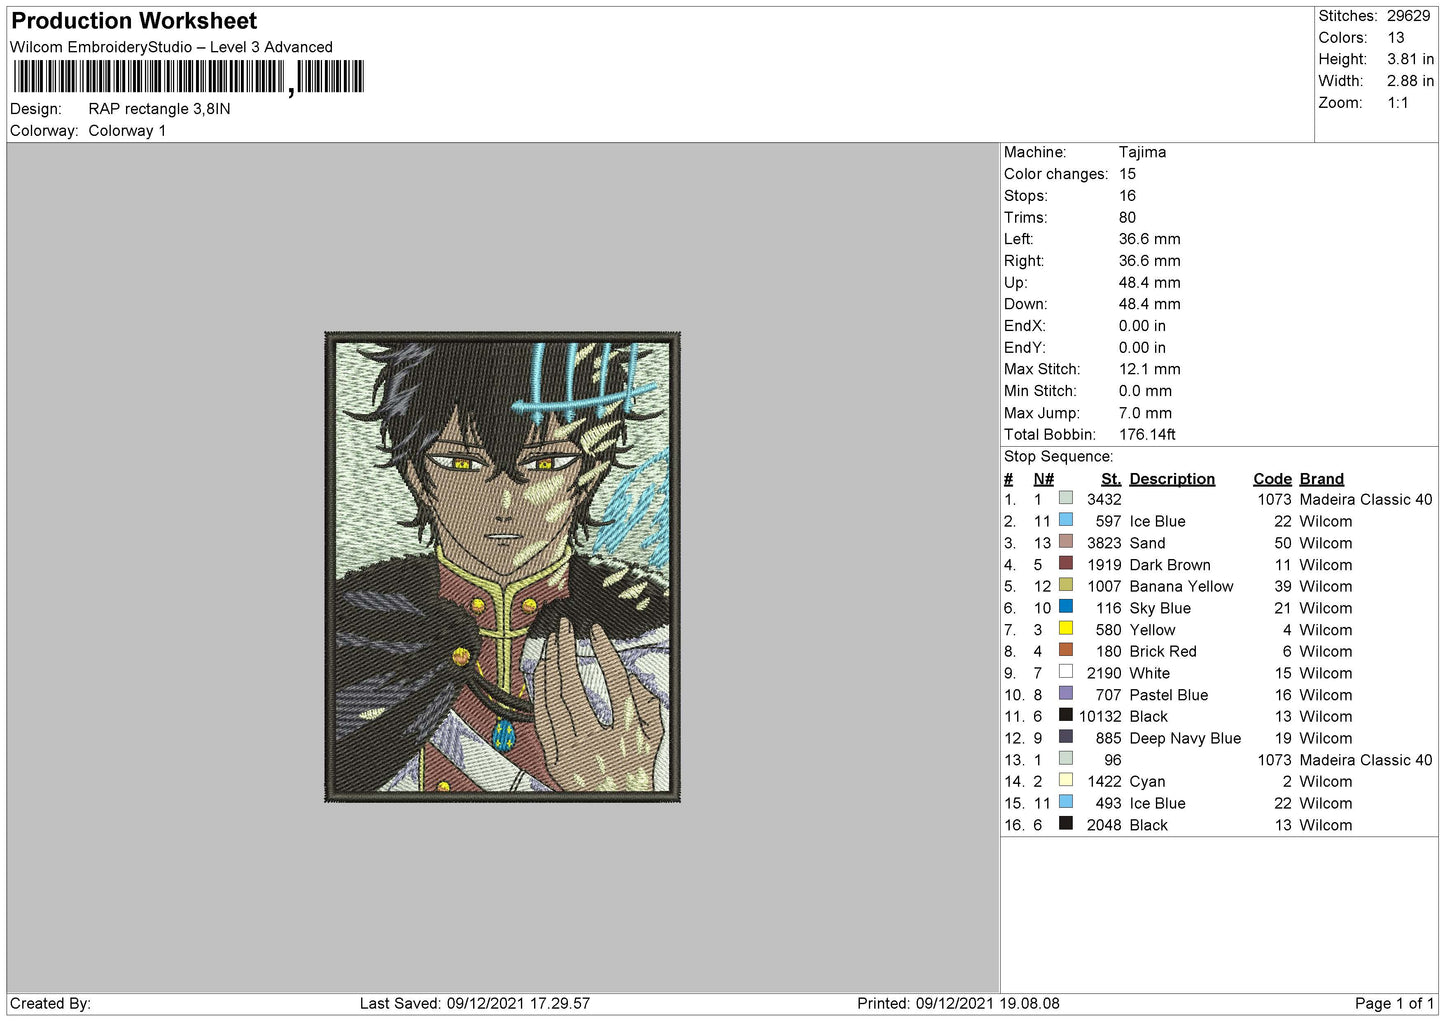
Task: Select the swatch in the 96-stitch Madeira row
Action: point(1066,759)
